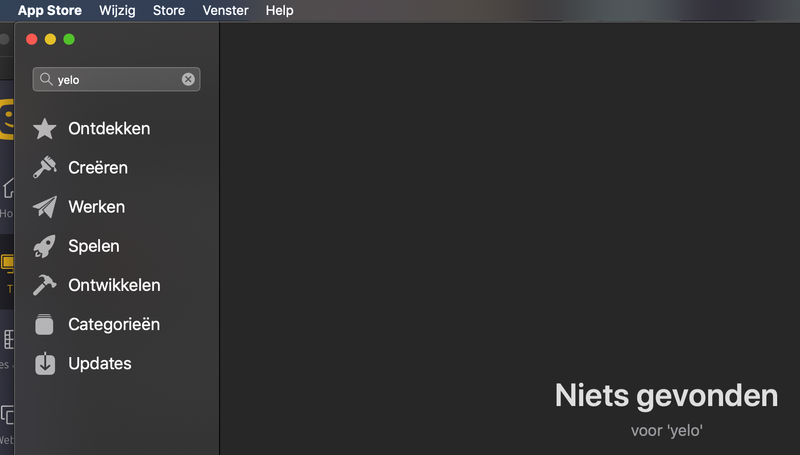Click the star icon next to Ontdekken
Viewport: 800px width, 455px height.
(x=44, y=129)
